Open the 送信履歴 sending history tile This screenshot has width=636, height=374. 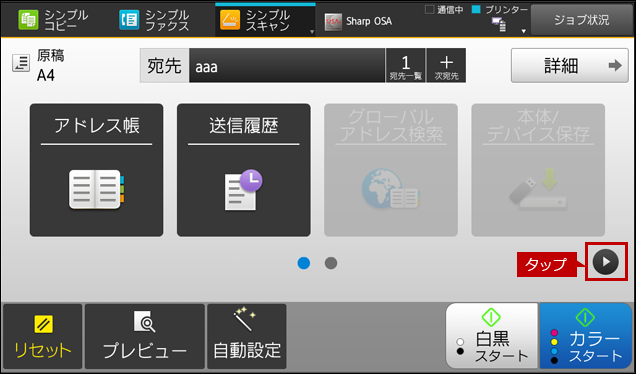[244, 170]
